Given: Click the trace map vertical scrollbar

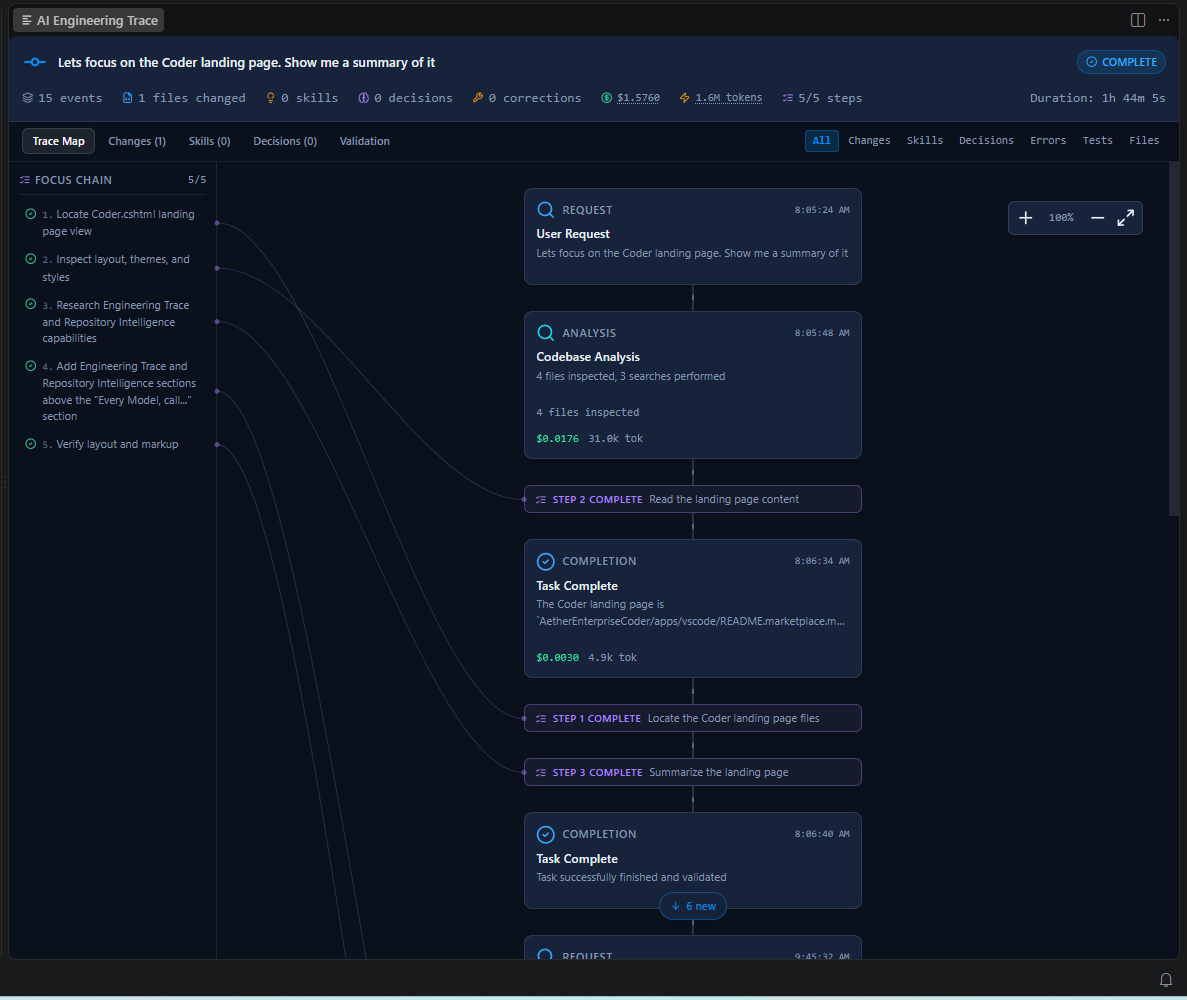Looking at the screenshot, I should click(1173, 339).
